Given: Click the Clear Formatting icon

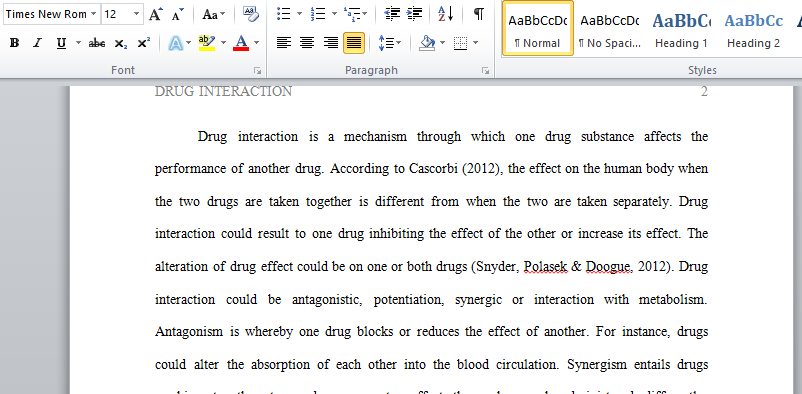Looking at the screenshot, I should click(251, 14).
